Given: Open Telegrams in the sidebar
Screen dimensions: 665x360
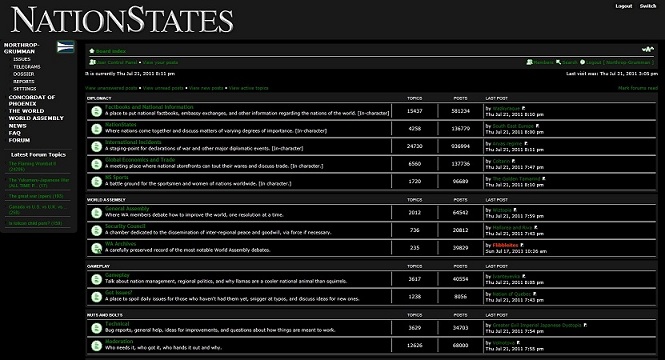Looking at the screenshot, I should tap(27, 67).
